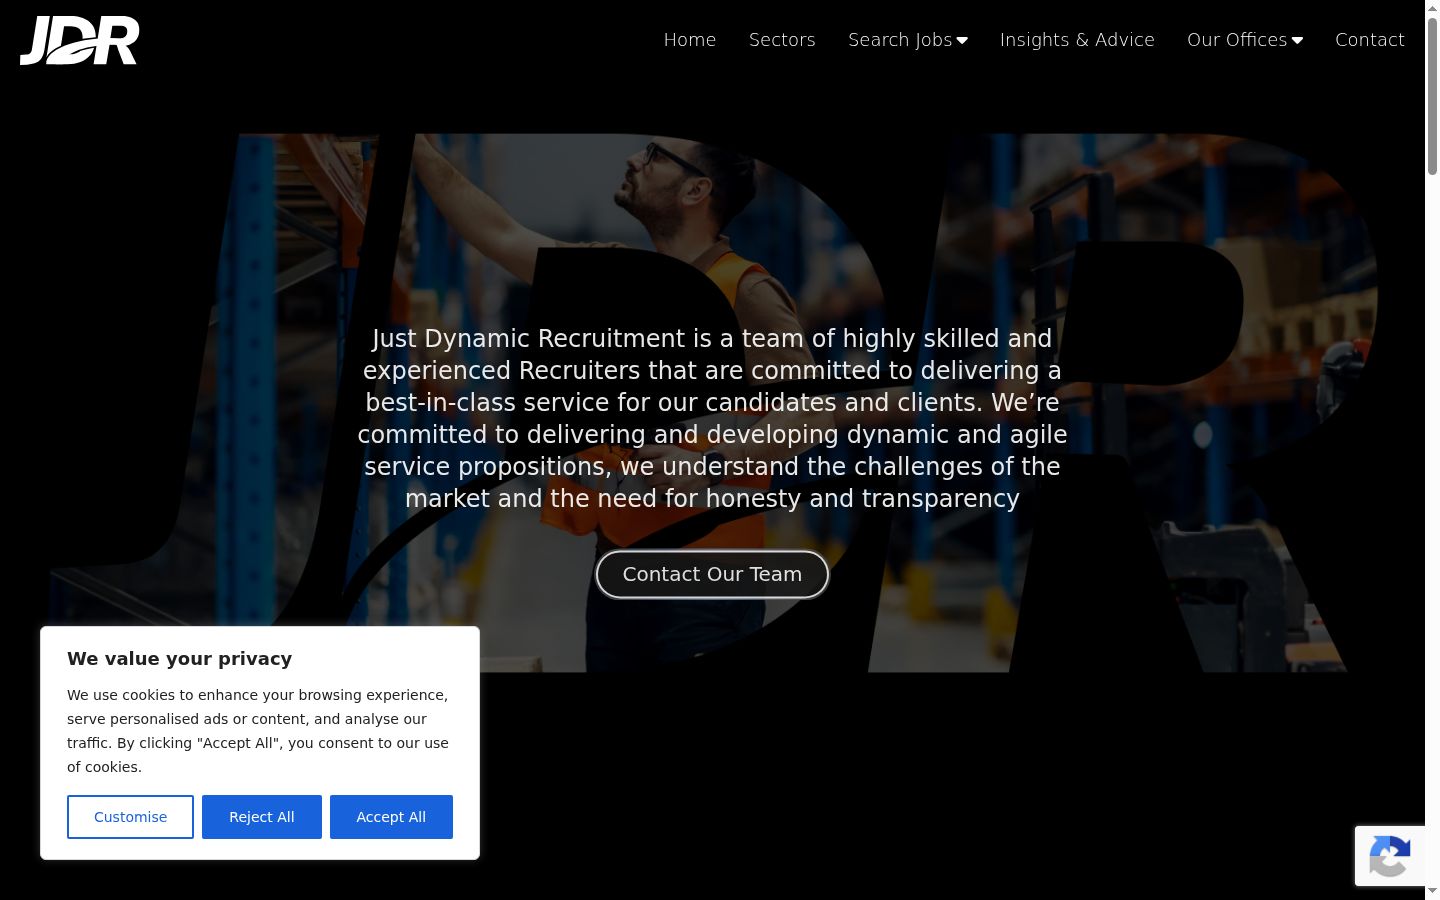Click the page vertical scrollbar thumb
Image resolution: width=1440 pixels, height=900 pixels.
(1432, 96)
